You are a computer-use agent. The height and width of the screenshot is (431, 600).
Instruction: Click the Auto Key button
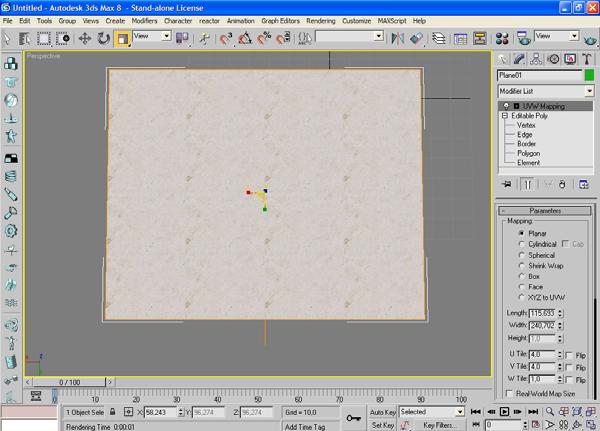coord(382,412)
